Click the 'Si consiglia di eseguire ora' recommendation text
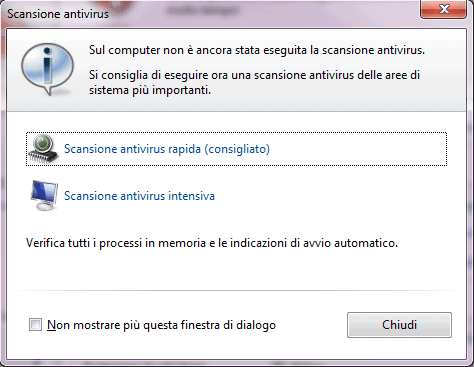474x367 pixels. [254, 82]
